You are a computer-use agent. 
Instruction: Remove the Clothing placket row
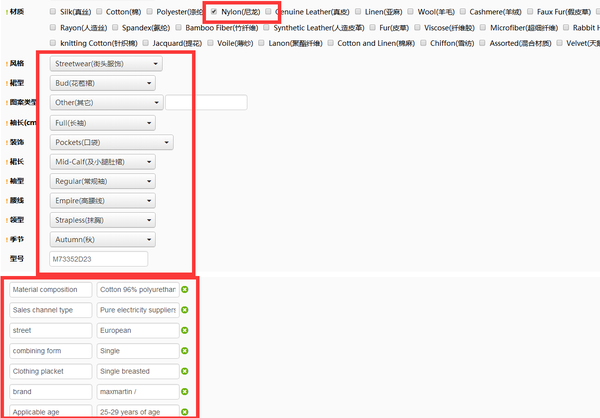[x=185, y=371]
